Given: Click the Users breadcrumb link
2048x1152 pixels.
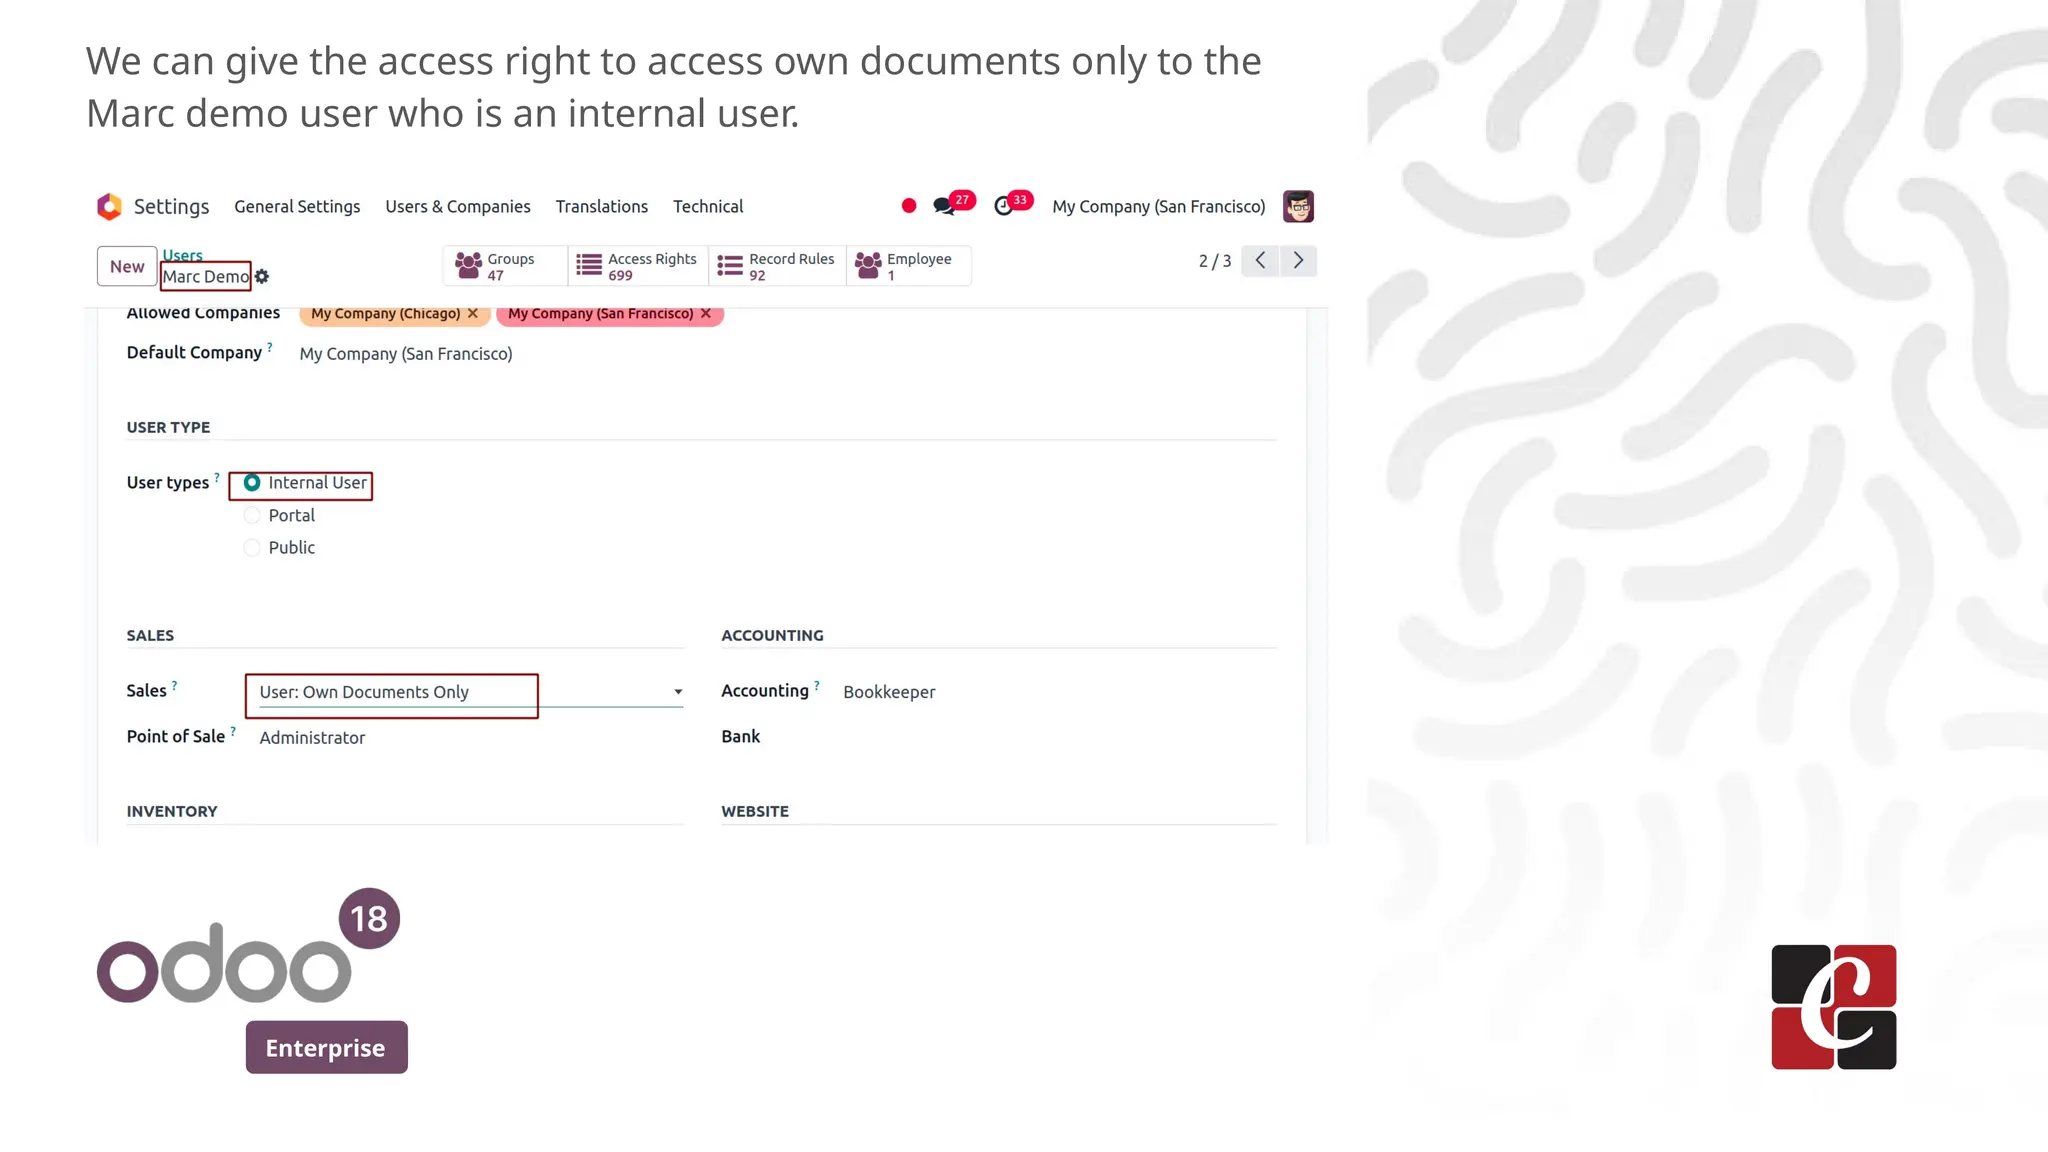Looking at the screenshot, I should 182,255.
